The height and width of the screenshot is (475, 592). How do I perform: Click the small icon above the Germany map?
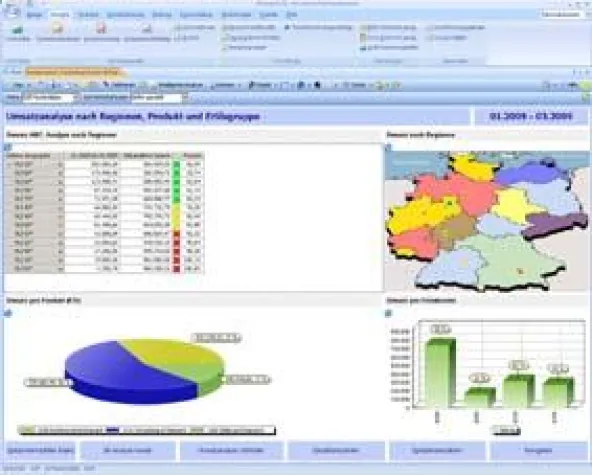click(x=389, y=147)
